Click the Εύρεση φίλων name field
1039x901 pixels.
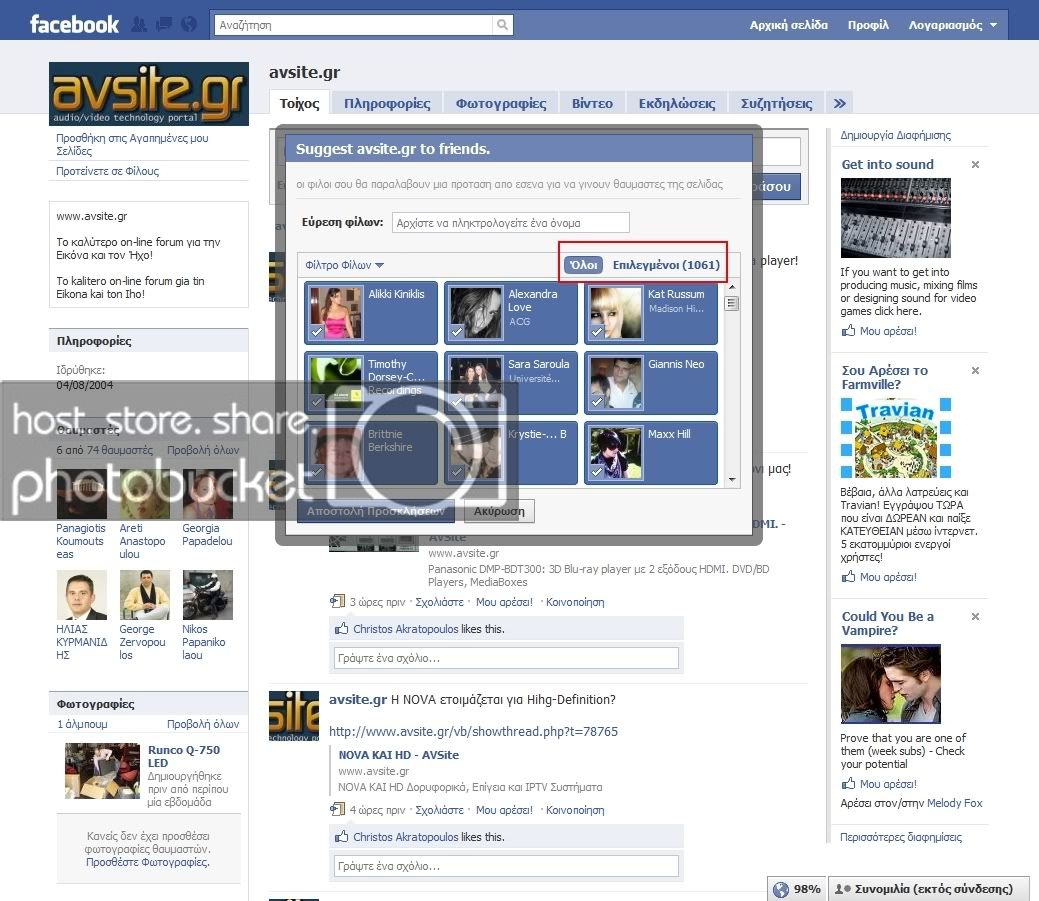click(510, 223)
